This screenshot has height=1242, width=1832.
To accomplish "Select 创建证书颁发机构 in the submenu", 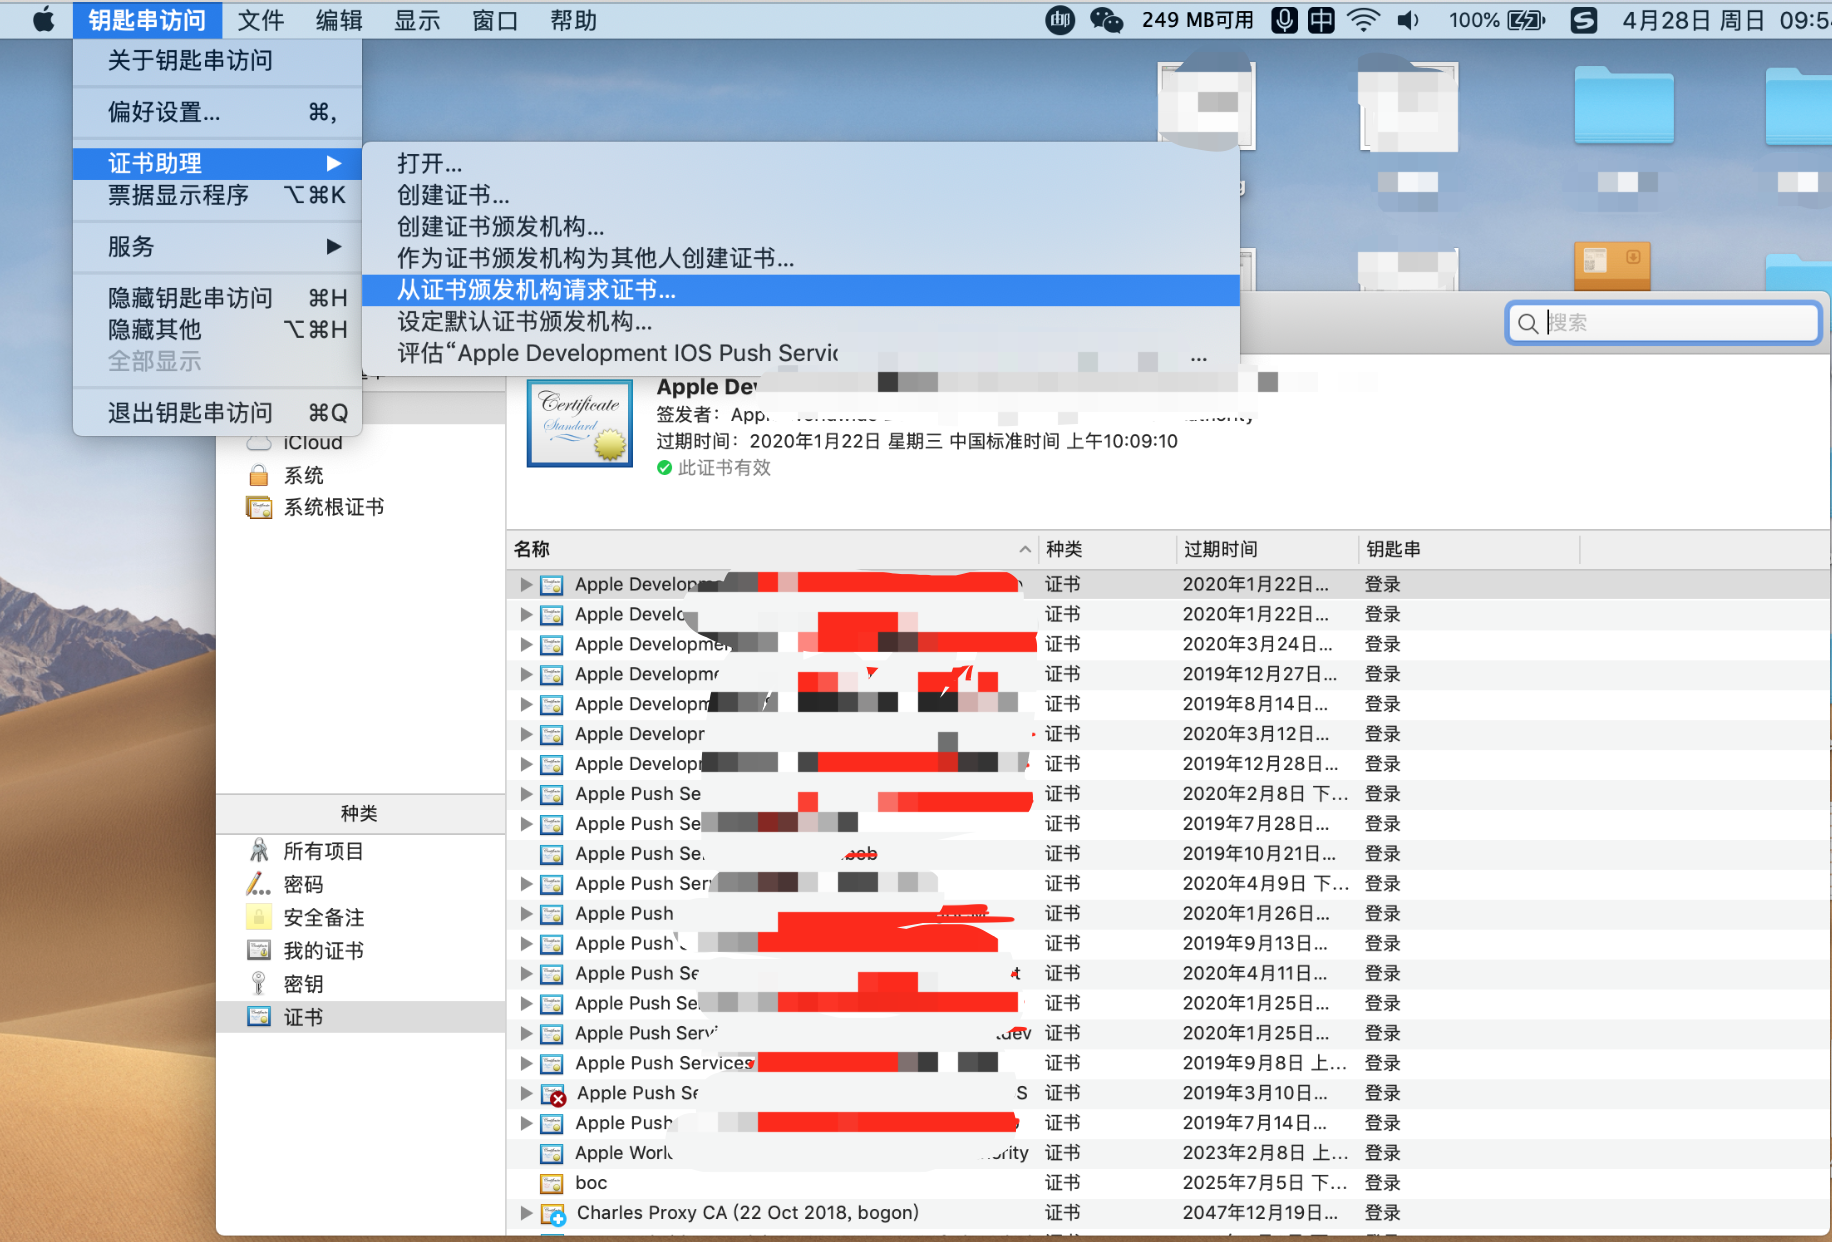I will click(500, 227).
